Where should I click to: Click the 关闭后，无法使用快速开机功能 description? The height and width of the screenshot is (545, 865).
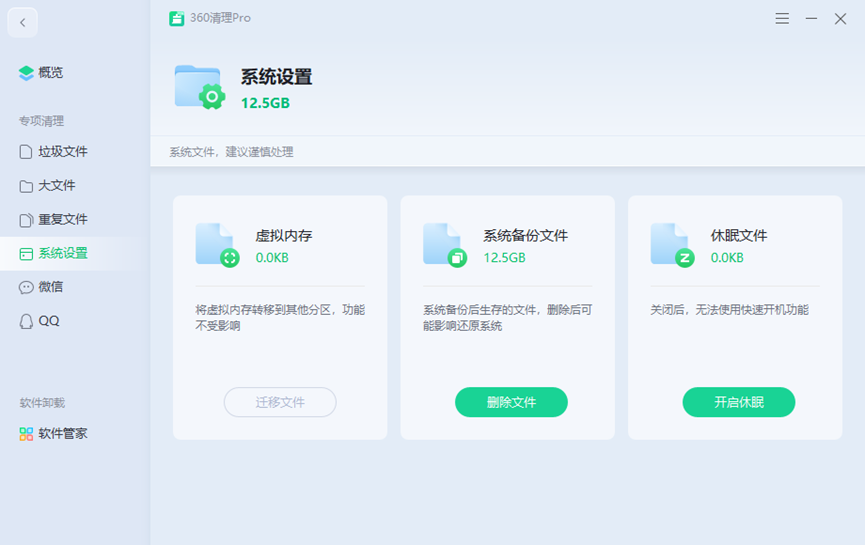[x=729, y=310]
